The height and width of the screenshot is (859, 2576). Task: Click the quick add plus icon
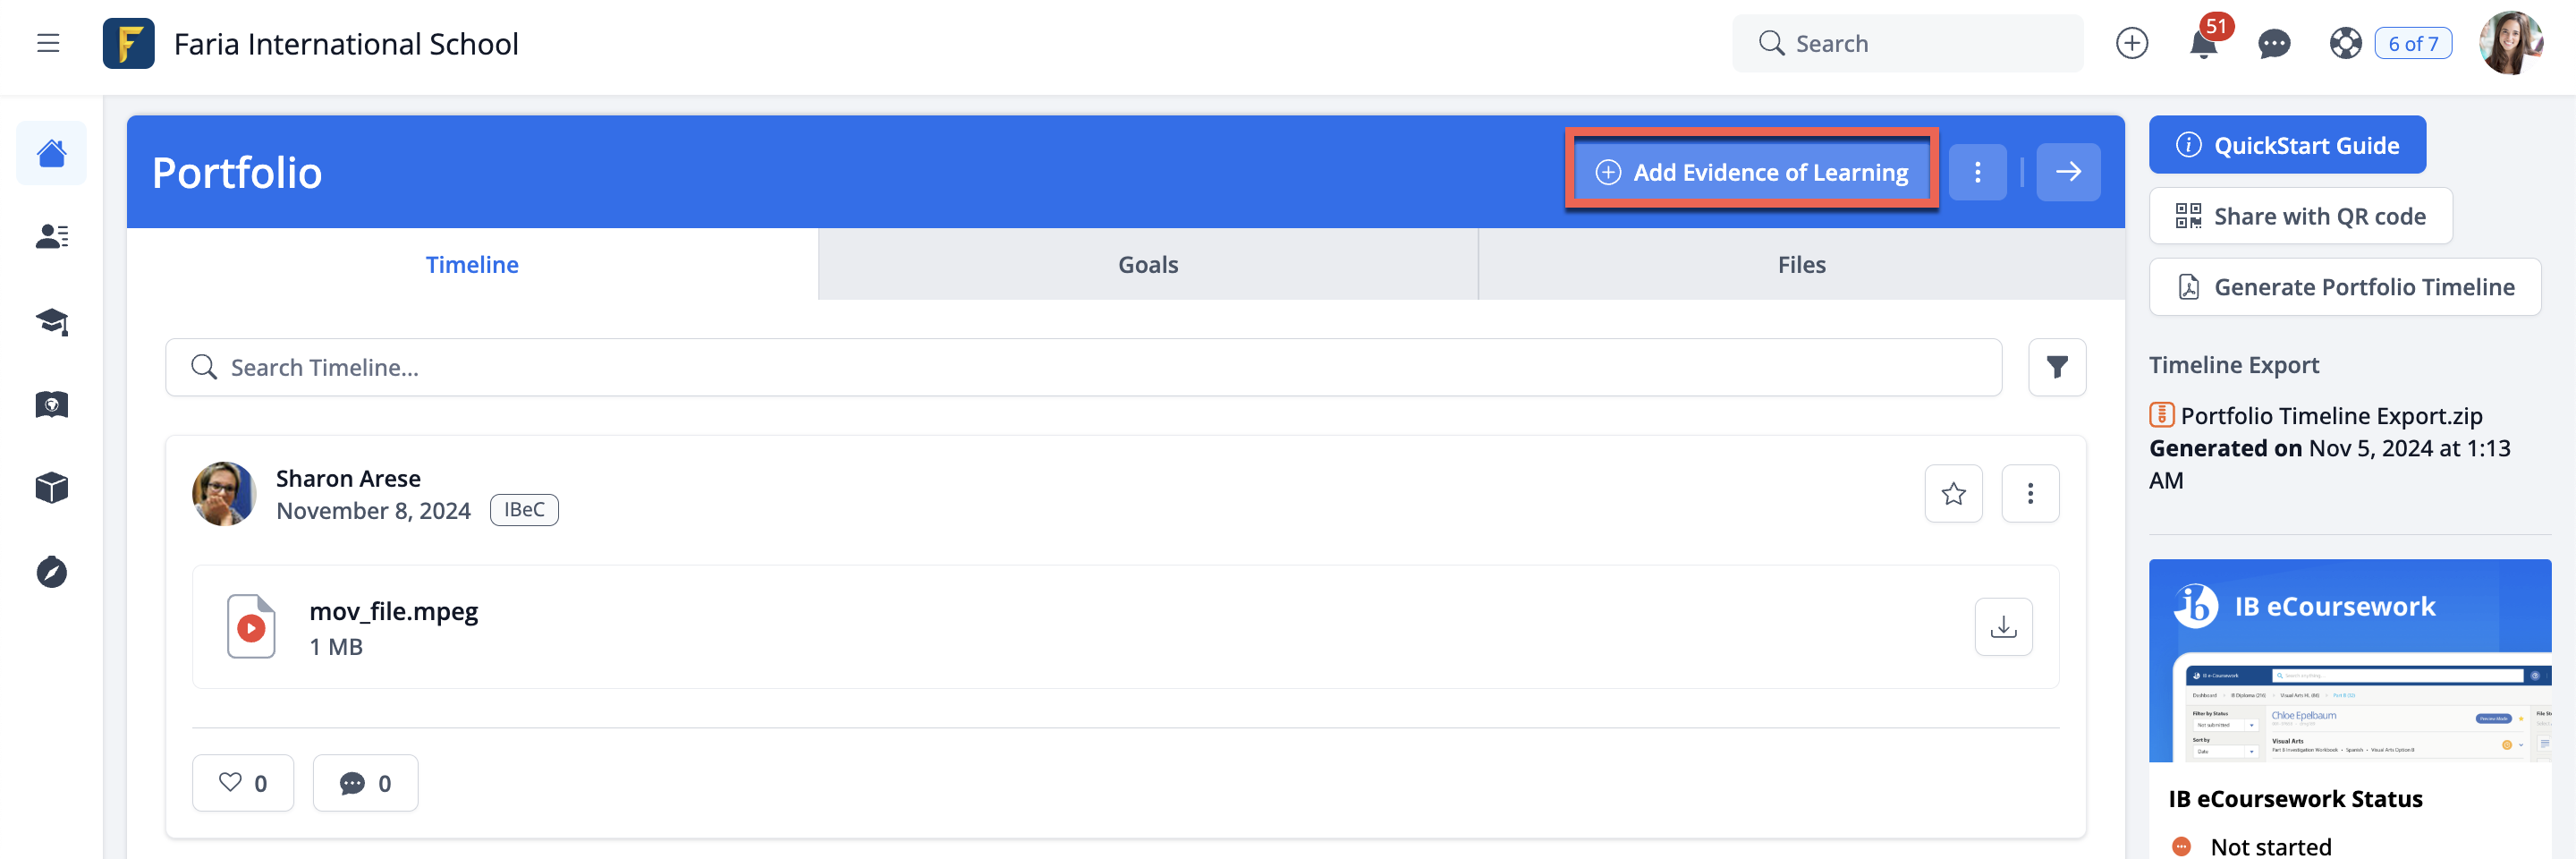click(x=2131, y=44)
